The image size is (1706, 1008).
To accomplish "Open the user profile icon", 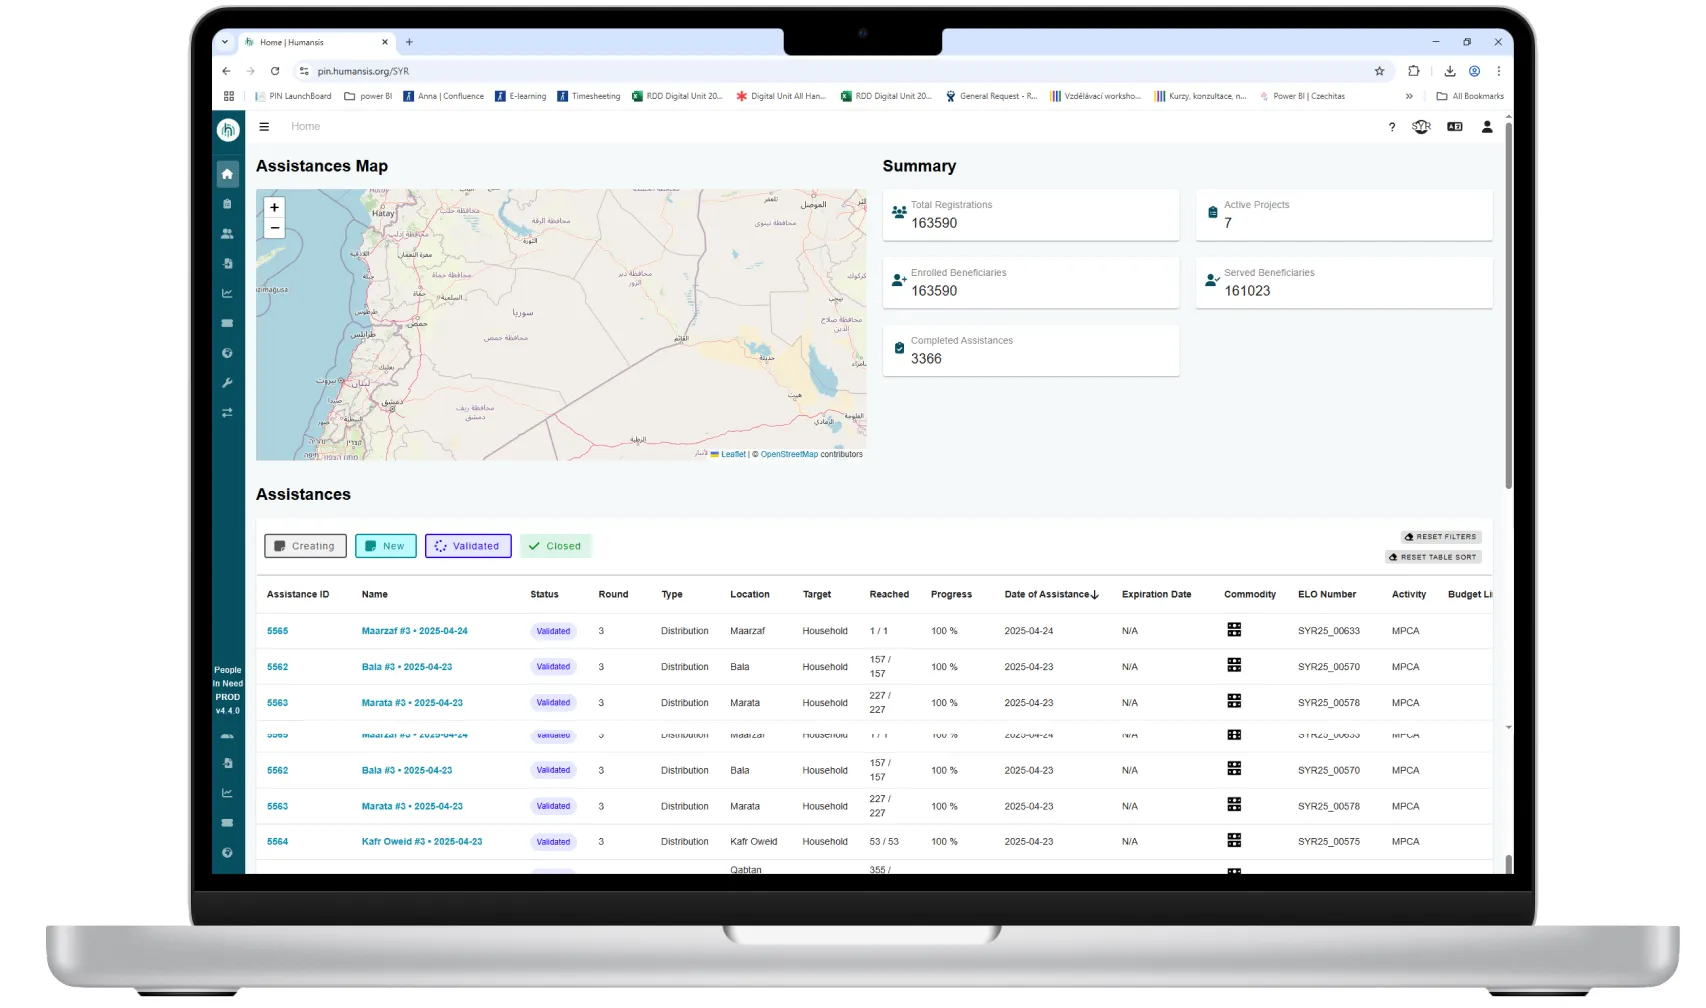I will pyautogui.click(x=1487, y=127).
